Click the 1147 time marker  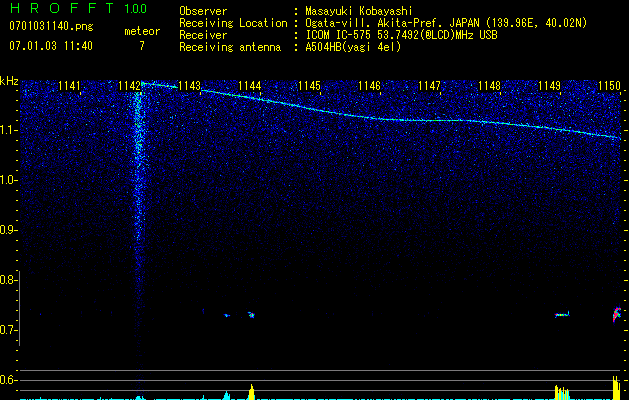pyautogui.click(x=429, y=85)
